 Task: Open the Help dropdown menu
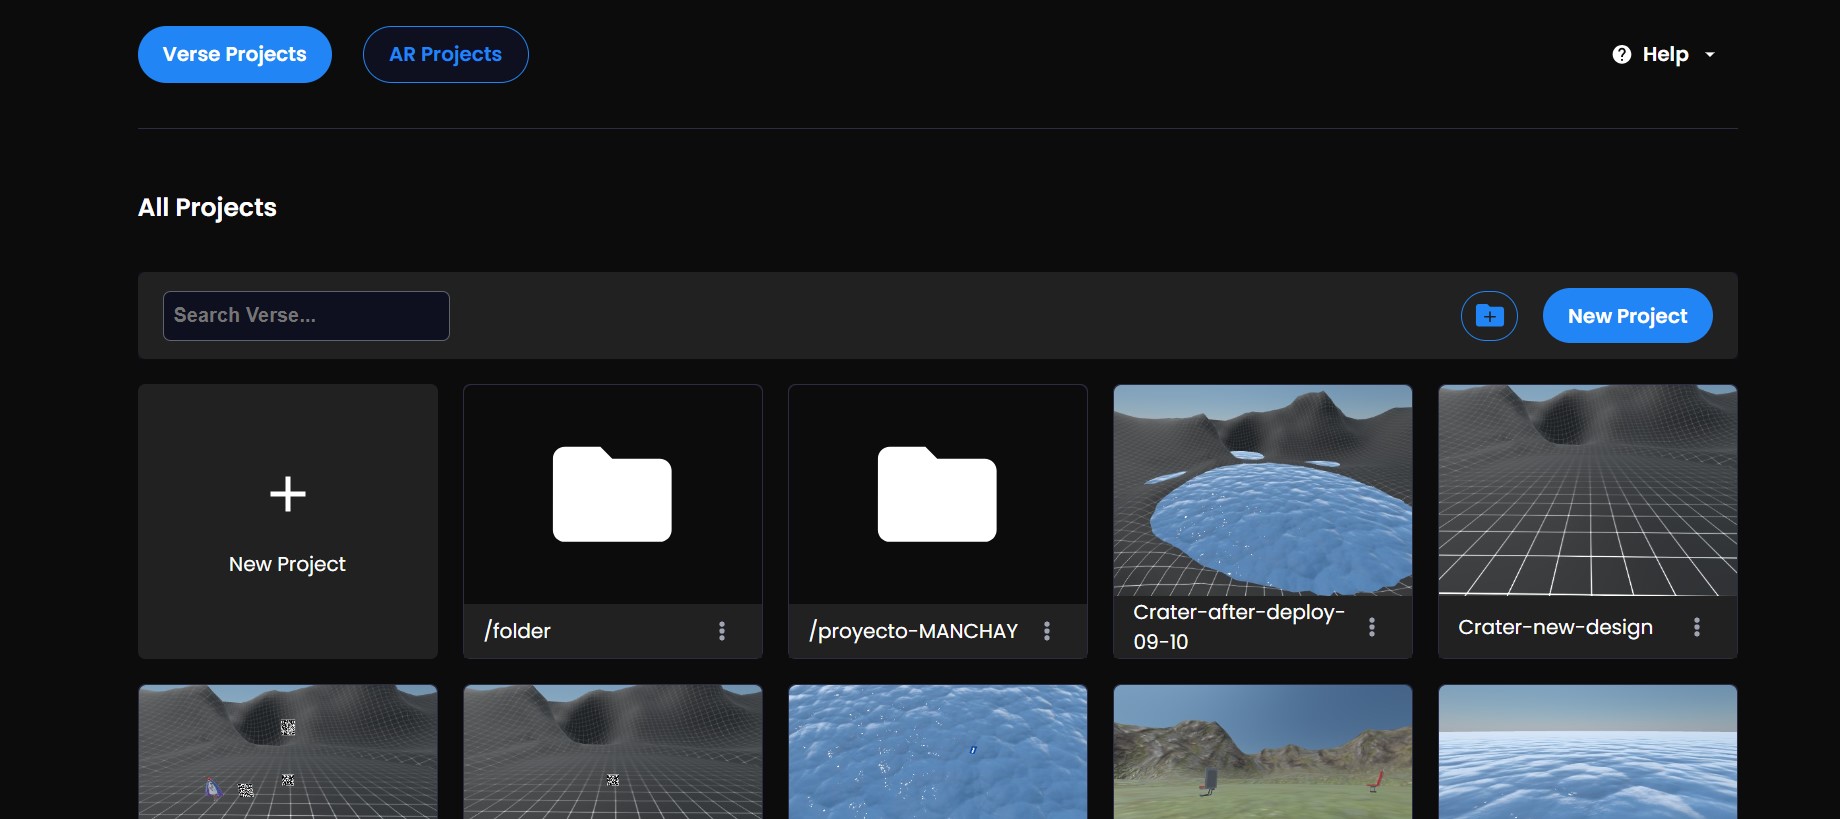(1664, 54)
